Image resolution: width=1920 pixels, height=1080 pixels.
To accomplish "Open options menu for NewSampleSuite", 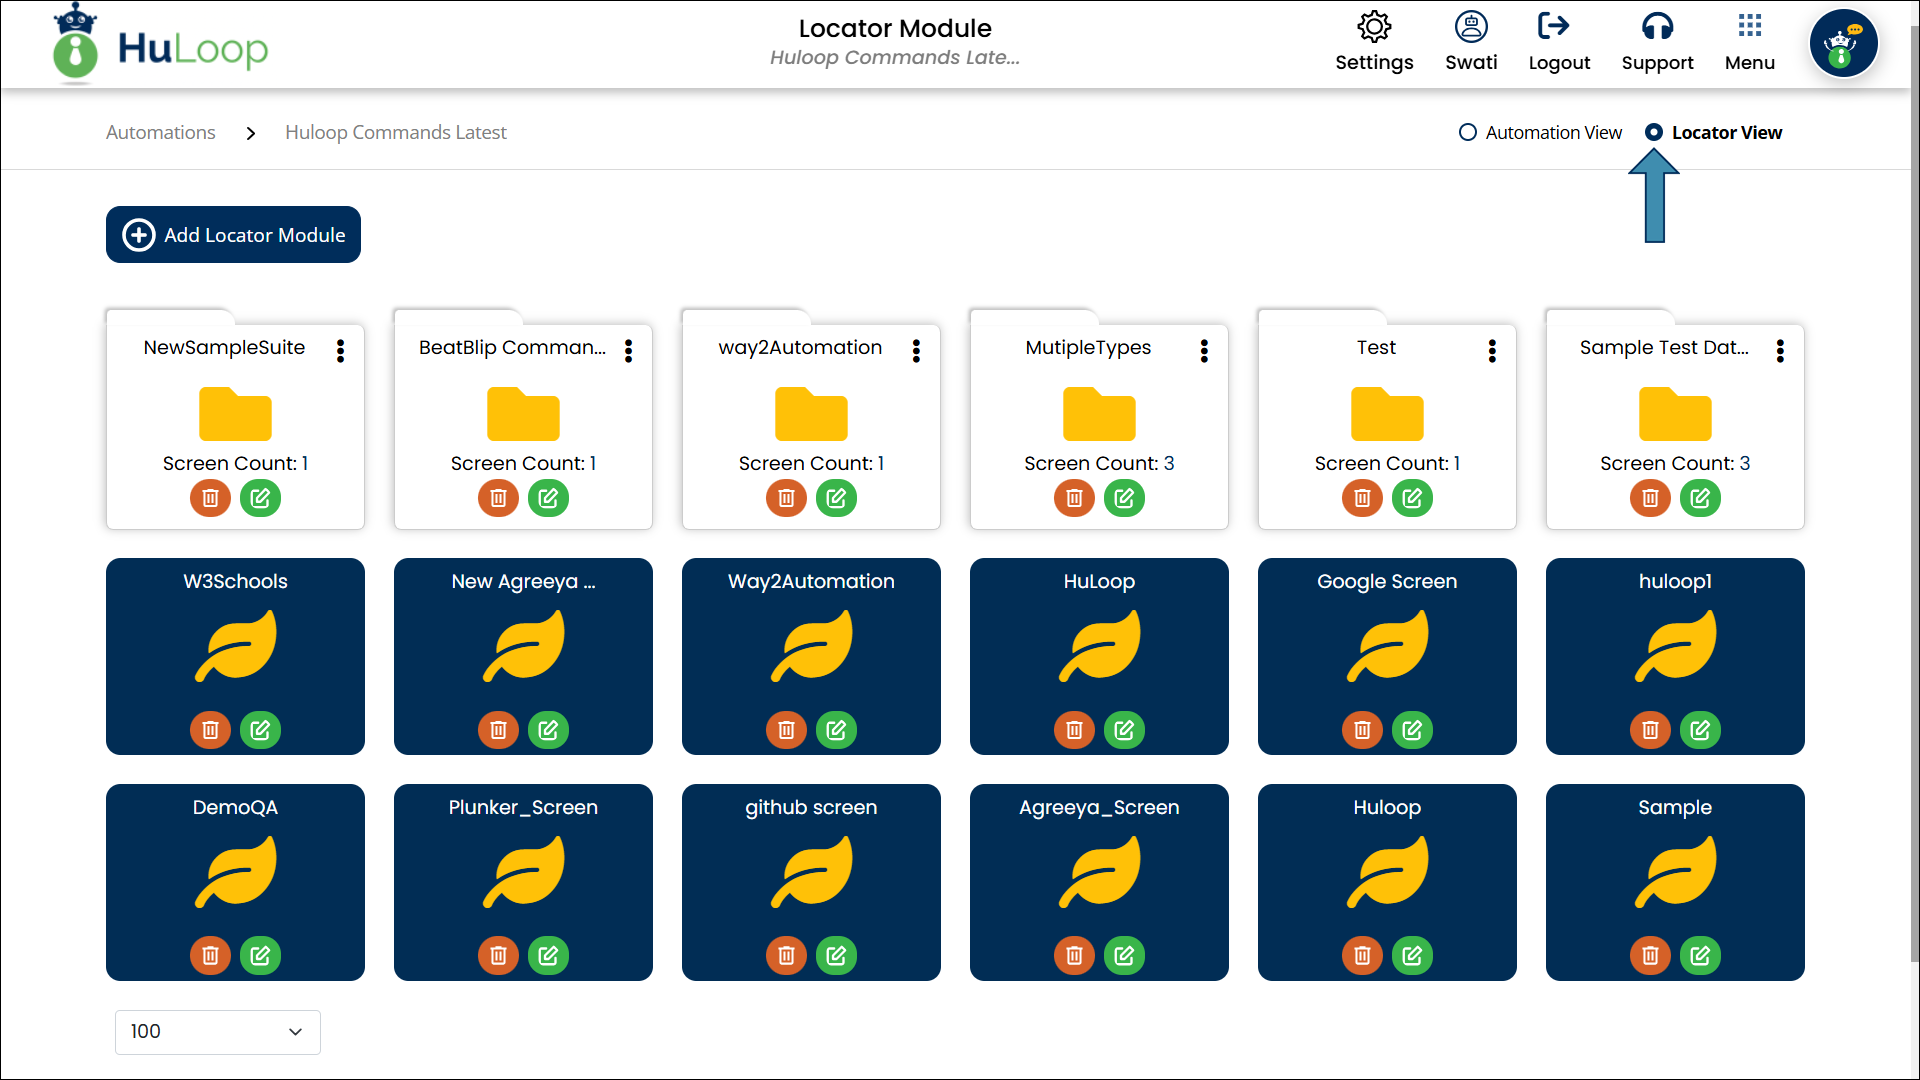I will point(341,350).
